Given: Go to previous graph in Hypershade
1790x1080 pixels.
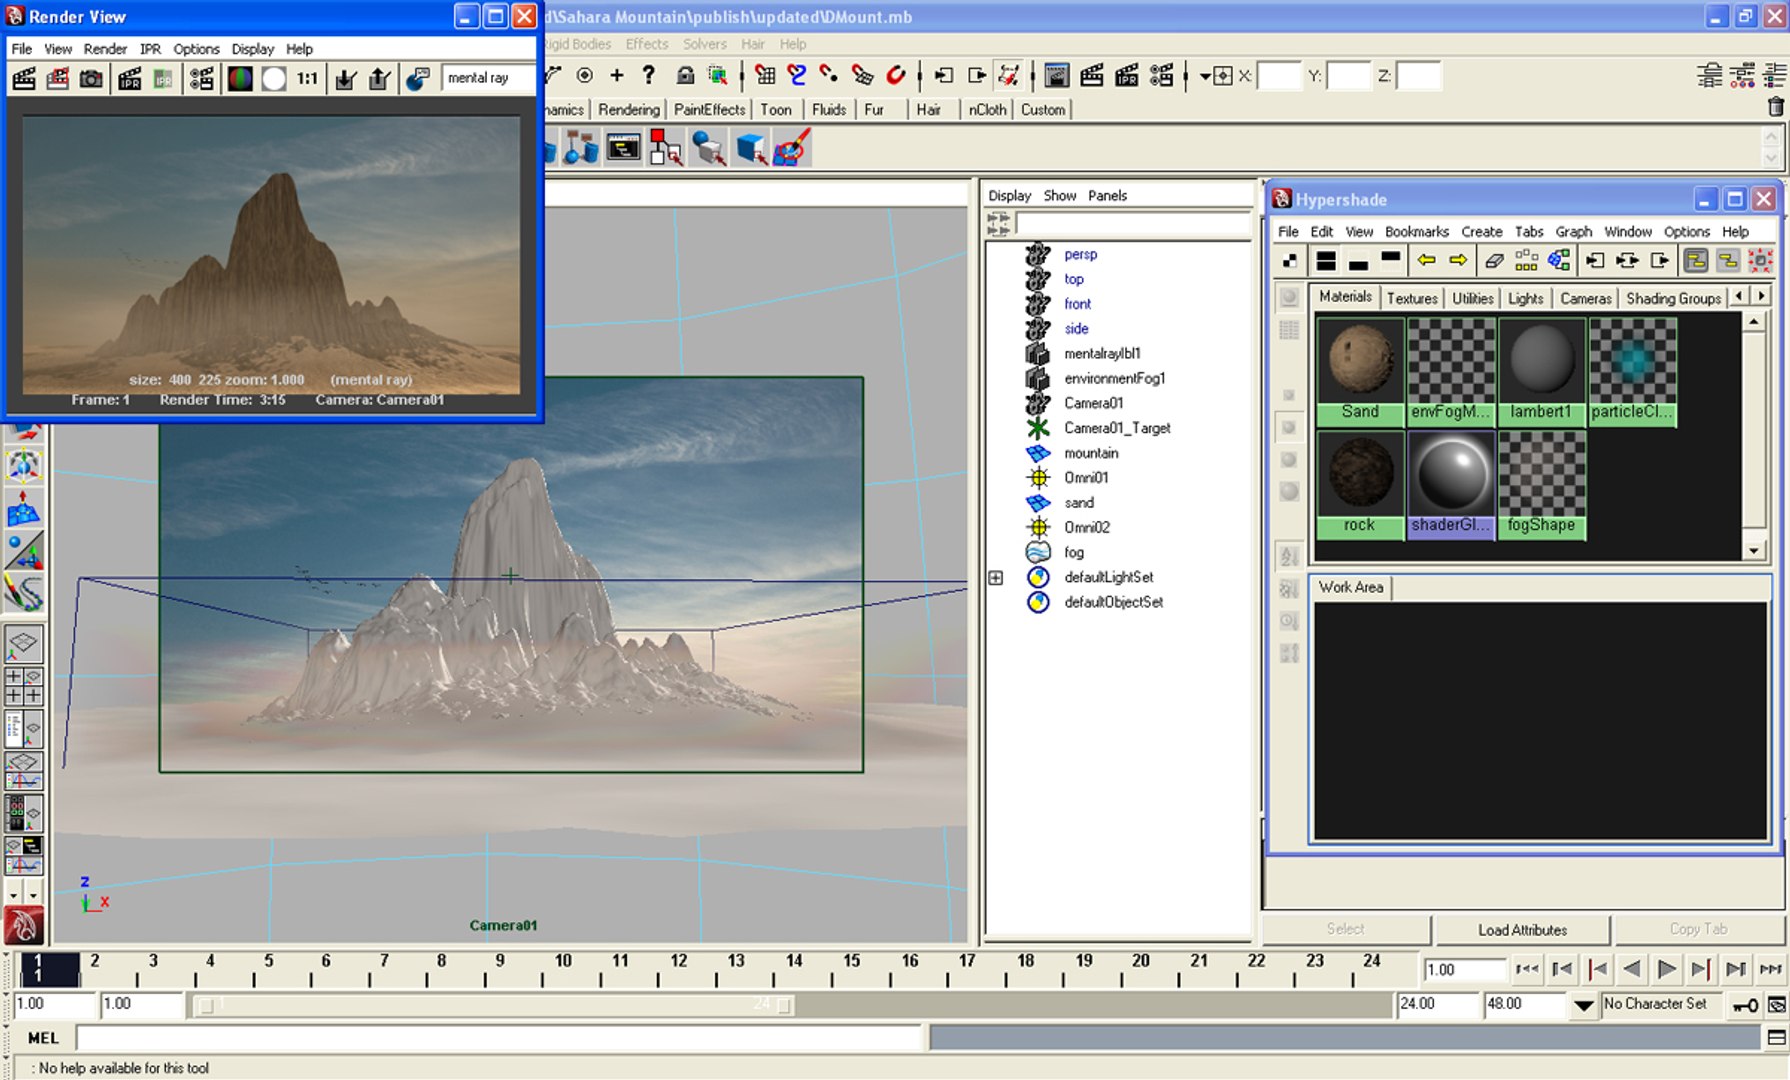Looking at the screenshot, I should click(x=1427, y=261).
